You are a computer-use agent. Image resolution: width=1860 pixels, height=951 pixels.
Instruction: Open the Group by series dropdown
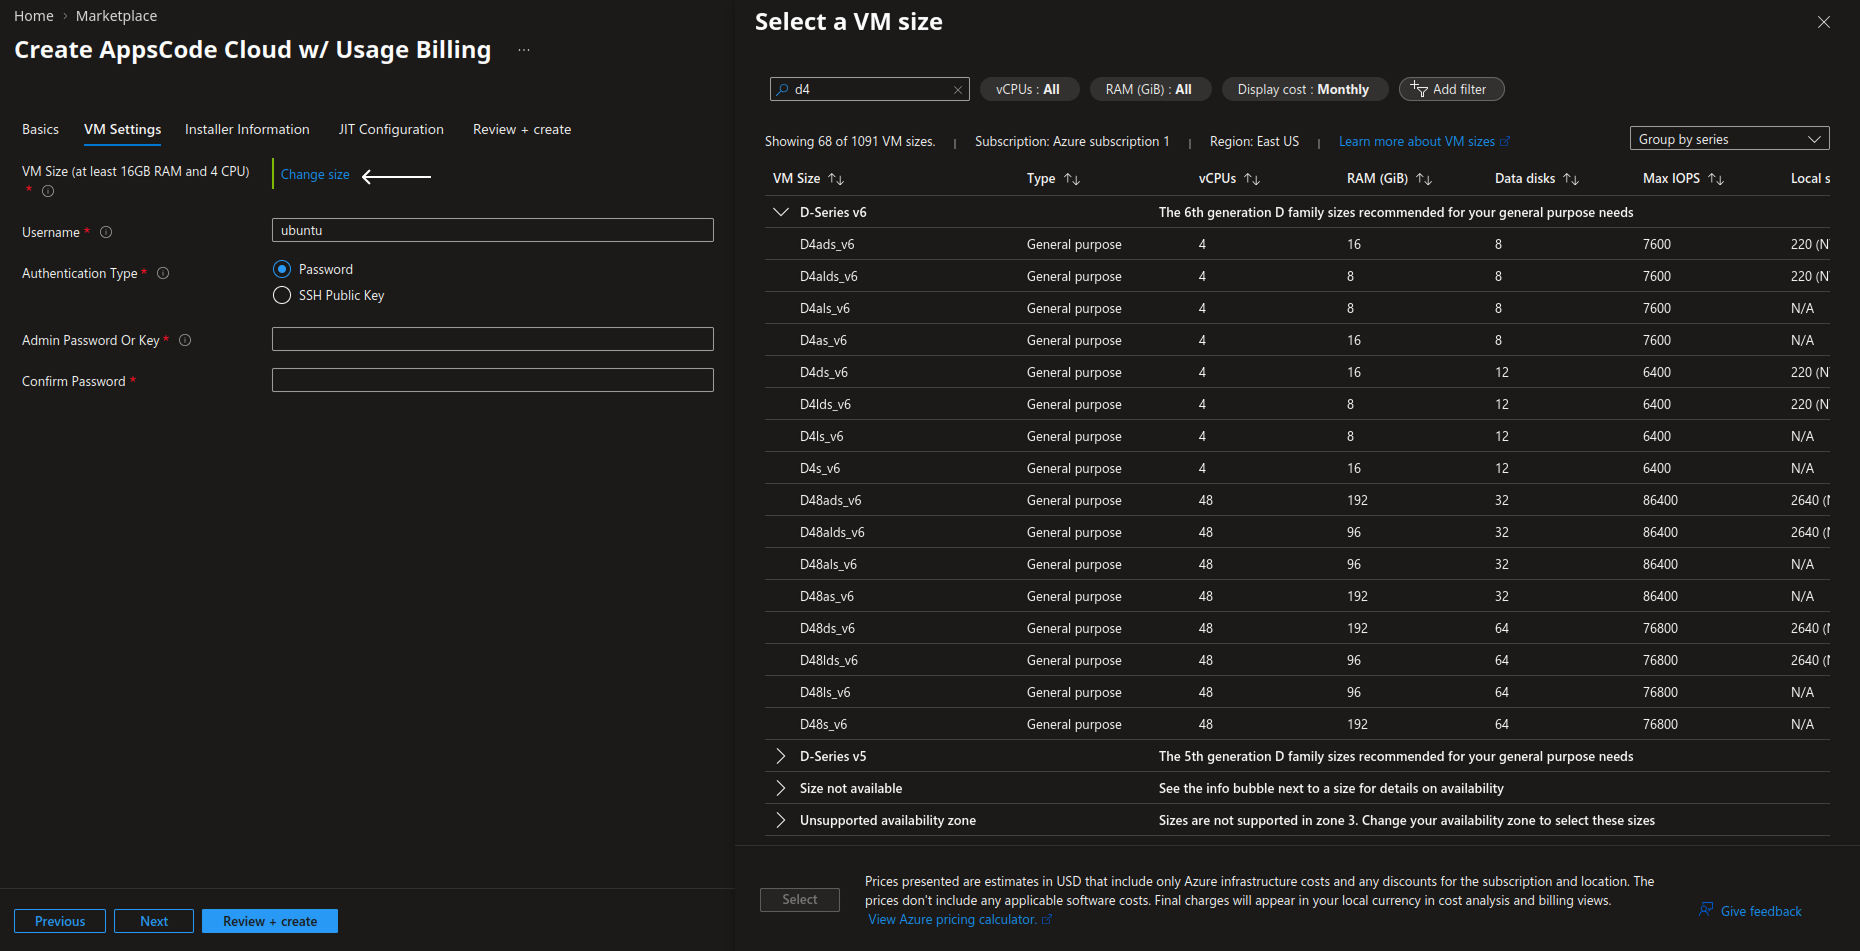click(1729, 139)
